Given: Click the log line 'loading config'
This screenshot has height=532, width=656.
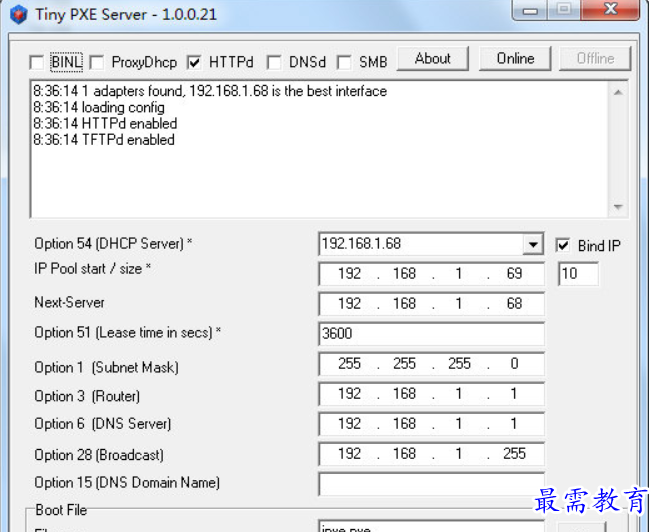Looking at the screenshot, I should coord(99,107).
